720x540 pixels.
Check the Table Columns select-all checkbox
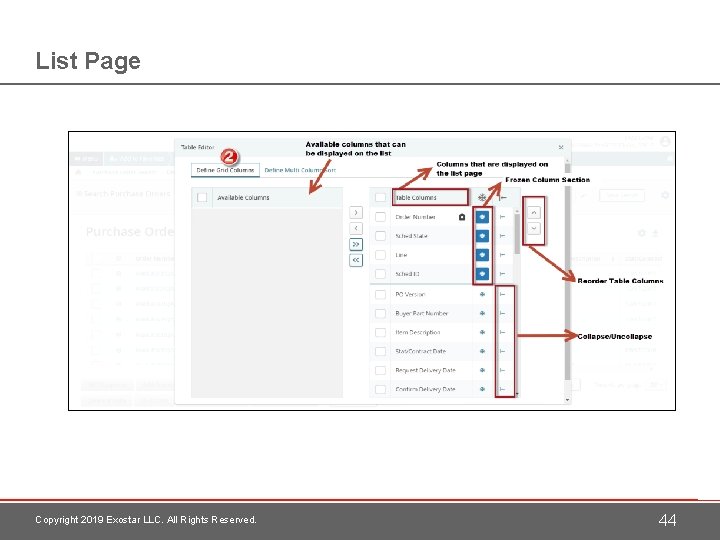pos(380,197)
